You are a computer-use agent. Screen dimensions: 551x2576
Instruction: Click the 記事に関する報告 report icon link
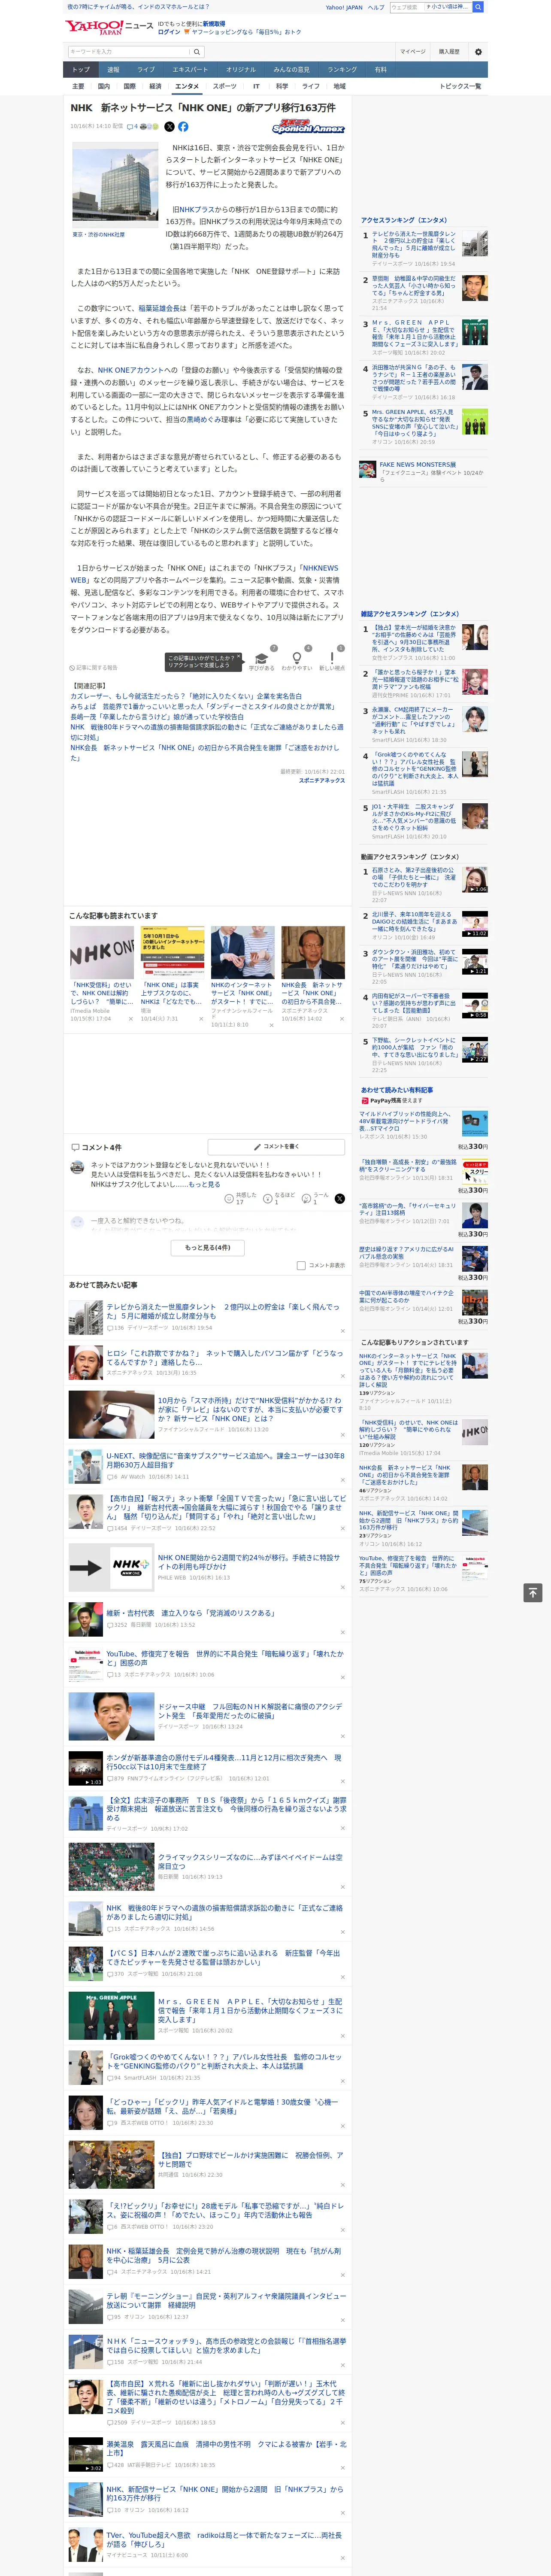click(93, 667)
